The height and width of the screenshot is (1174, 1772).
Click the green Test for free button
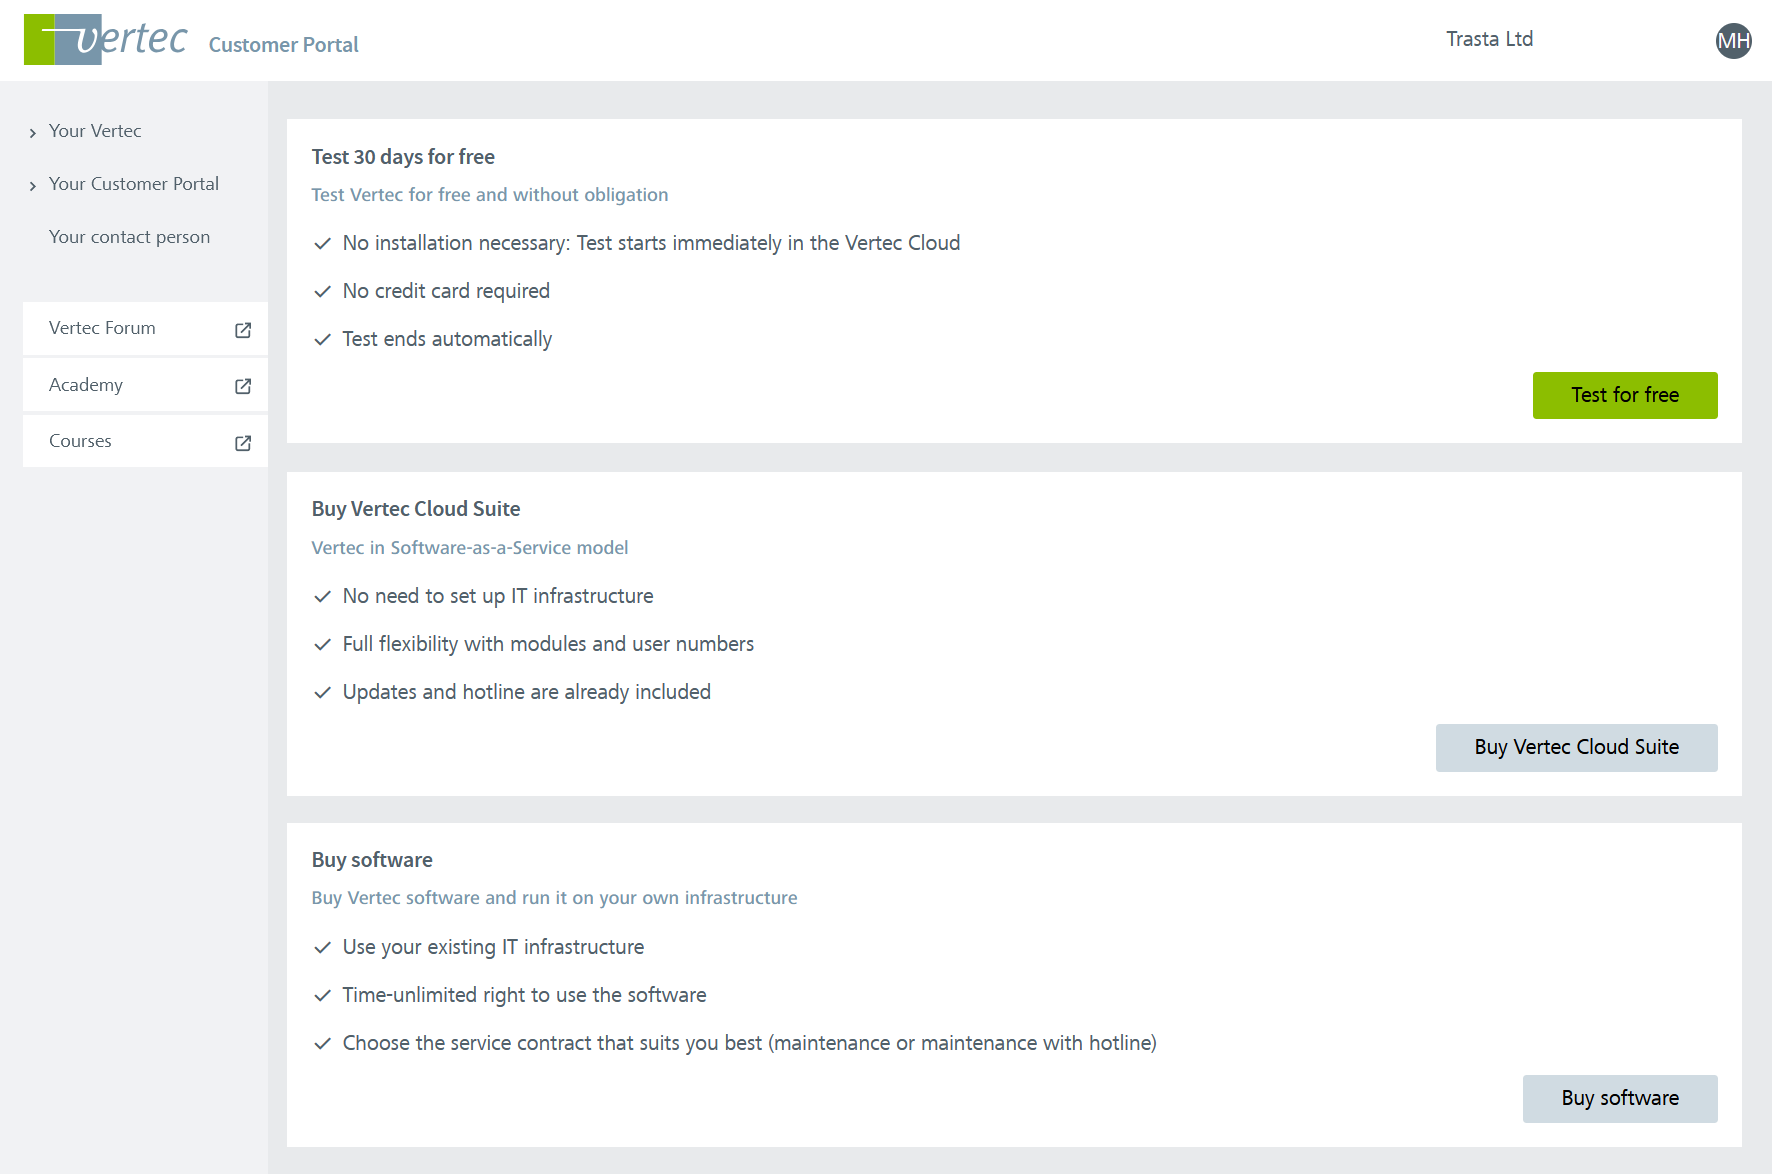(x=1624, y=395)
